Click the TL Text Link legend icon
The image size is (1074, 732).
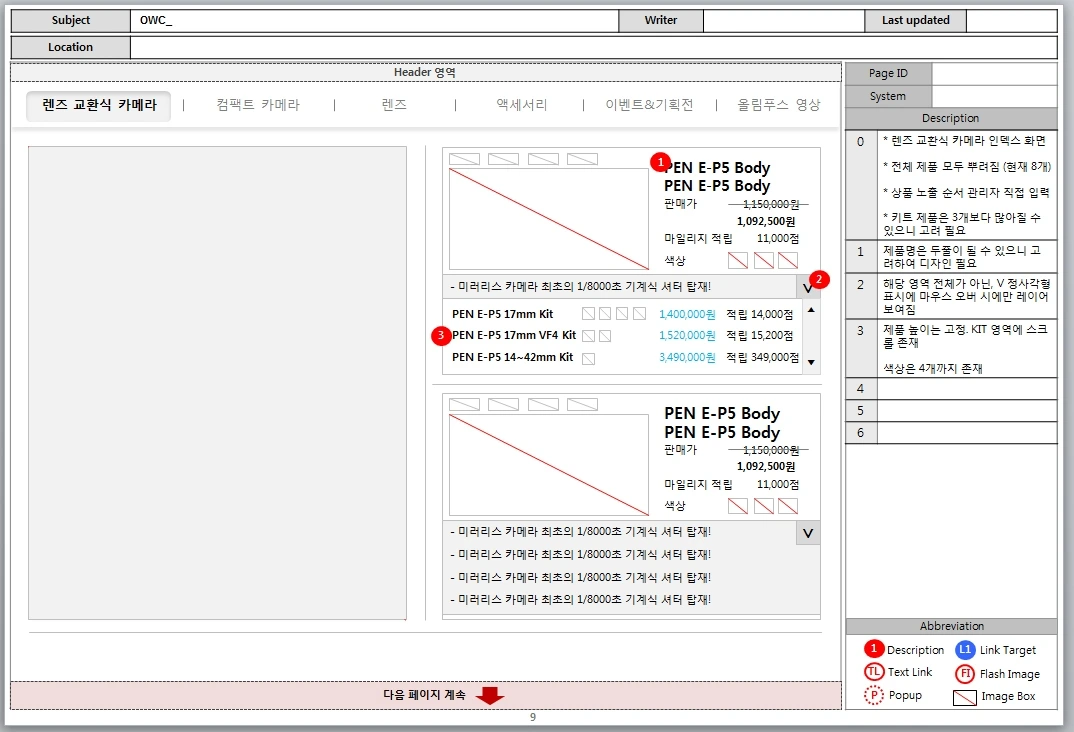pos(874,672)
